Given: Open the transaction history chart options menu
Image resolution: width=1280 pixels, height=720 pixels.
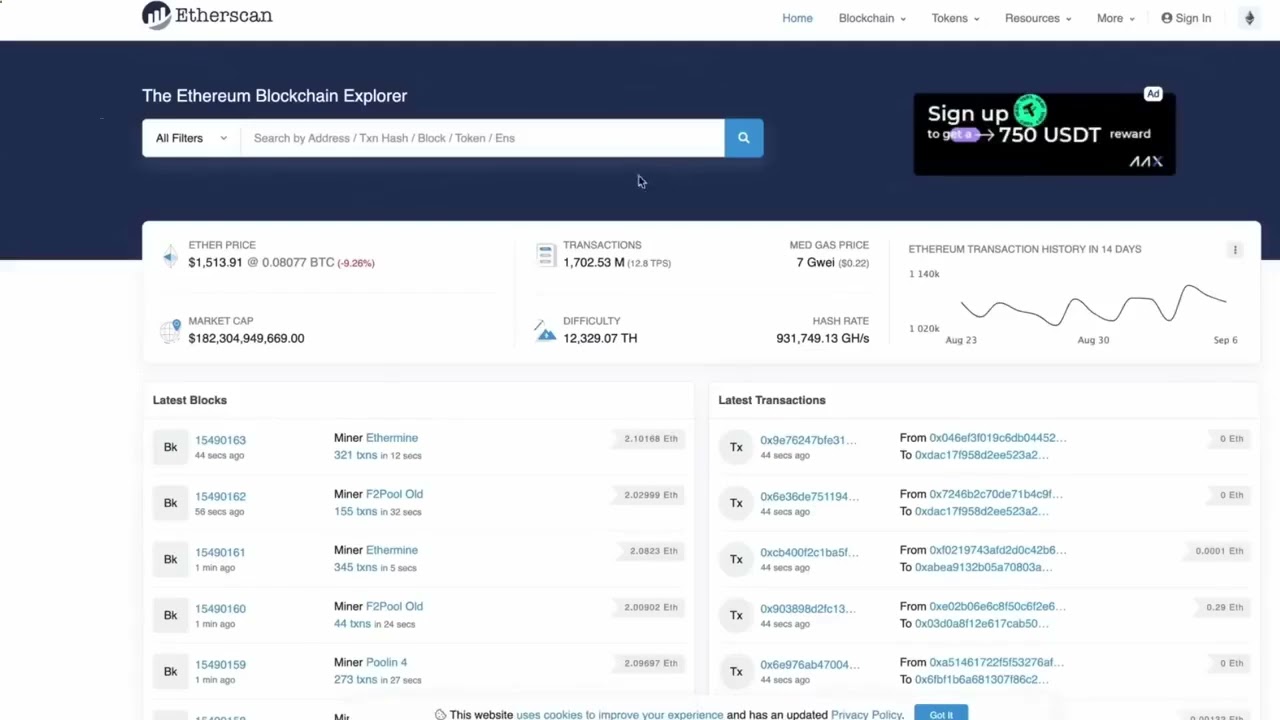Looking at the screenshot, I should [x=1235, y=249].
